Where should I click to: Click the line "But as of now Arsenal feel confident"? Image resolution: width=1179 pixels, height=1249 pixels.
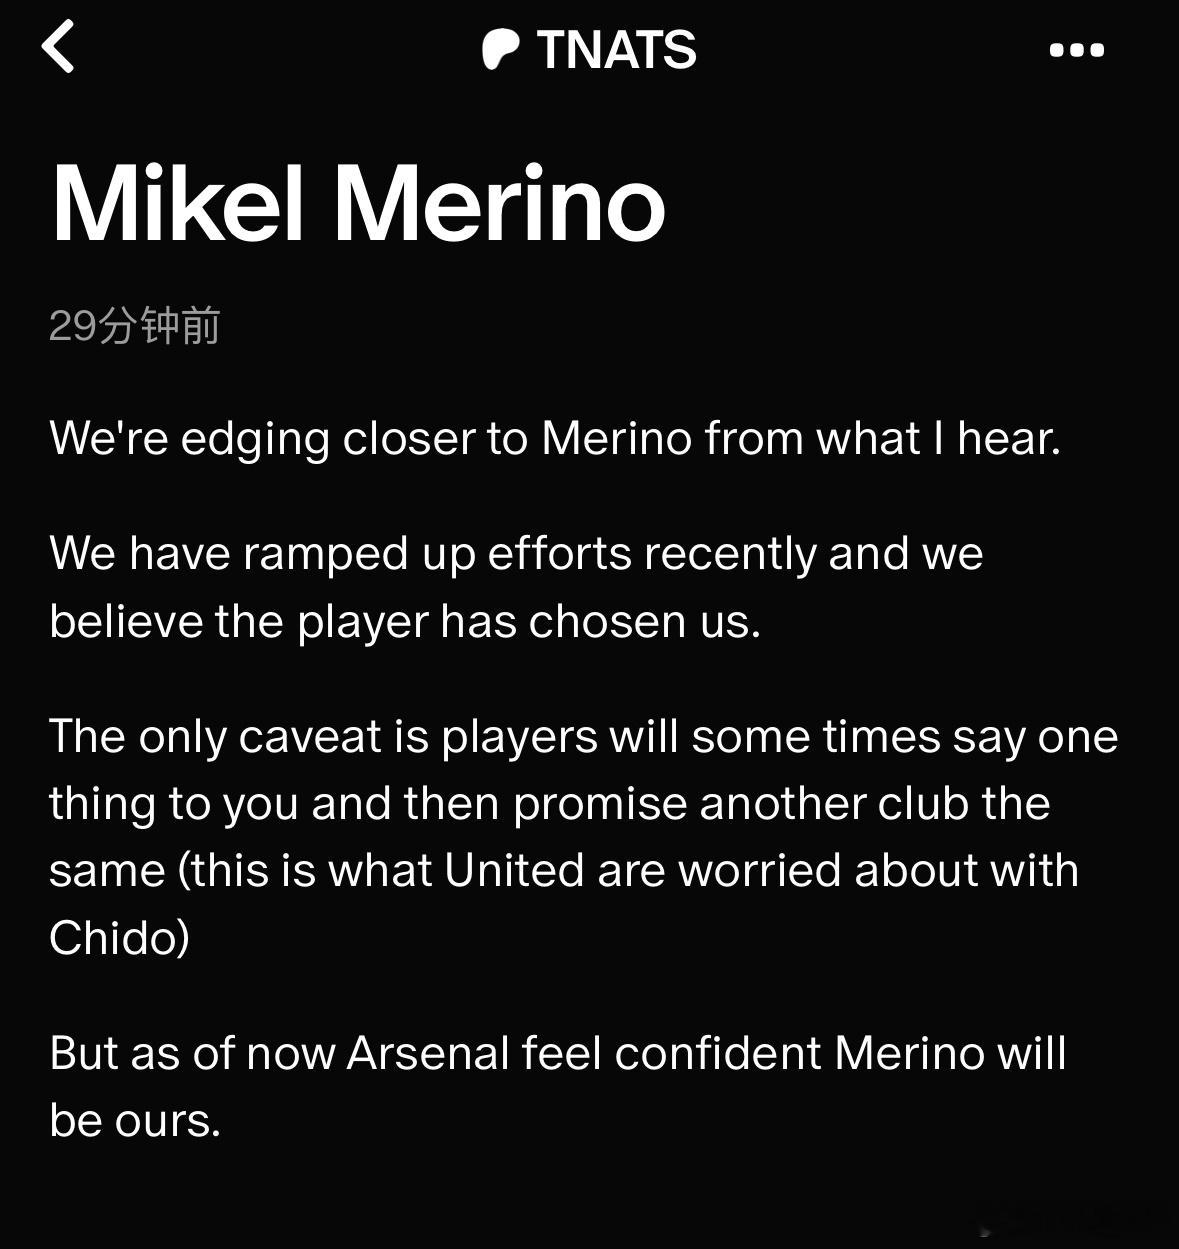(558, 1053)
